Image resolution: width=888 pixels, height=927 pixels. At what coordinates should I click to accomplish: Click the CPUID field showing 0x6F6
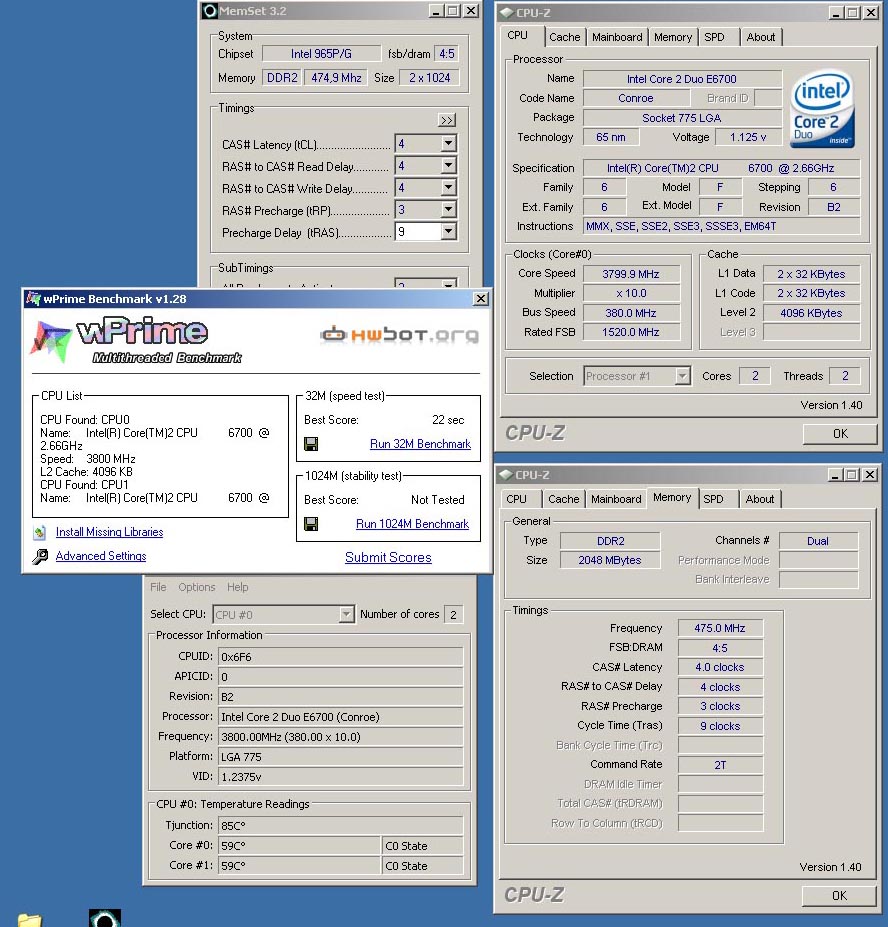click(341, 657)
